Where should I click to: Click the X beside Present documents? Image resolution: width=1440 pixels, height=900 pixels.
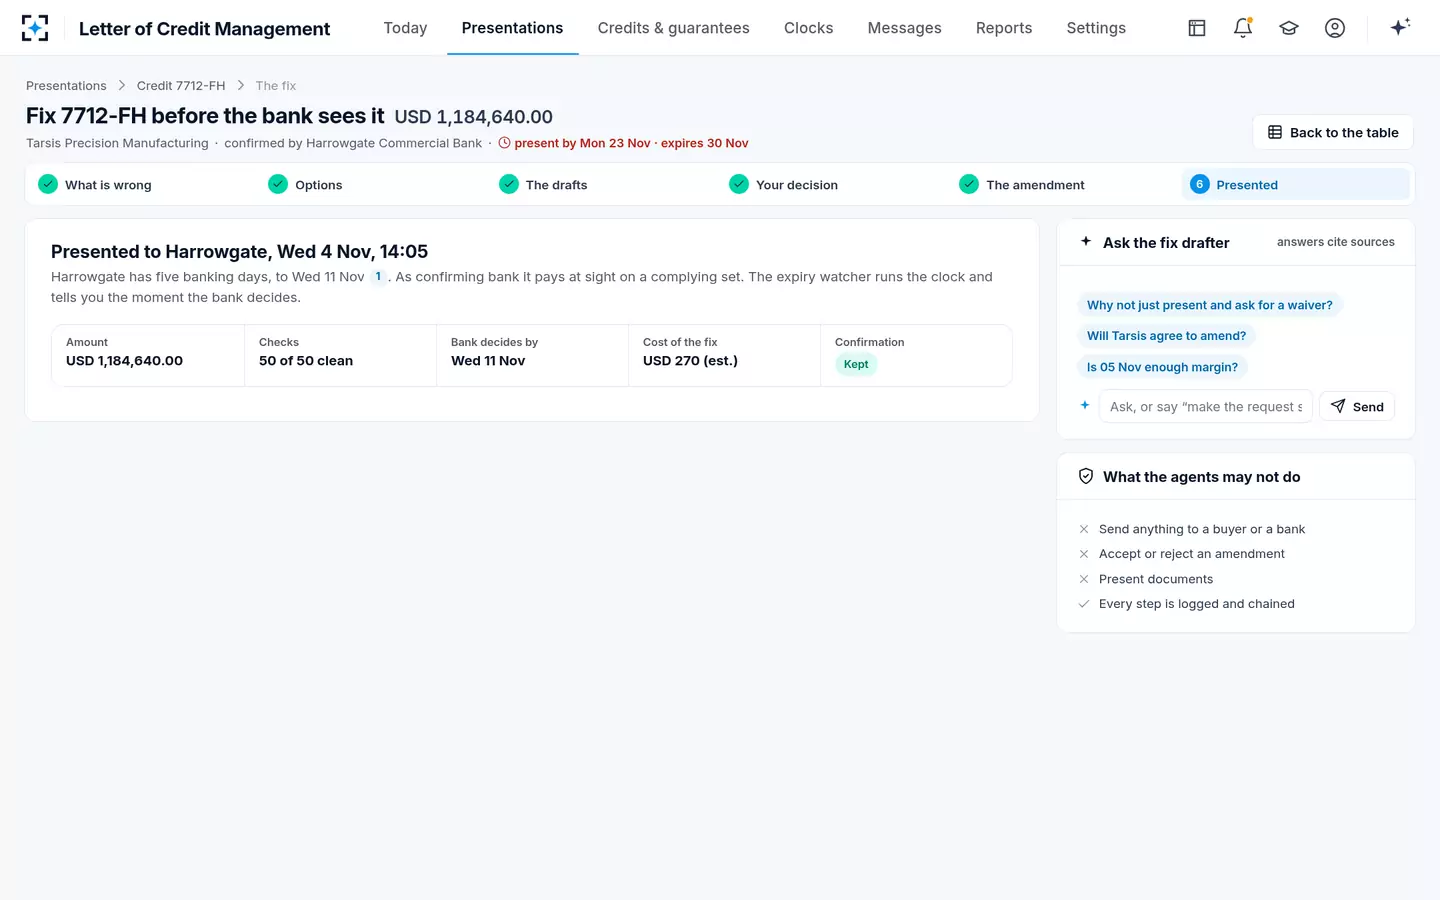point(1084,579)
